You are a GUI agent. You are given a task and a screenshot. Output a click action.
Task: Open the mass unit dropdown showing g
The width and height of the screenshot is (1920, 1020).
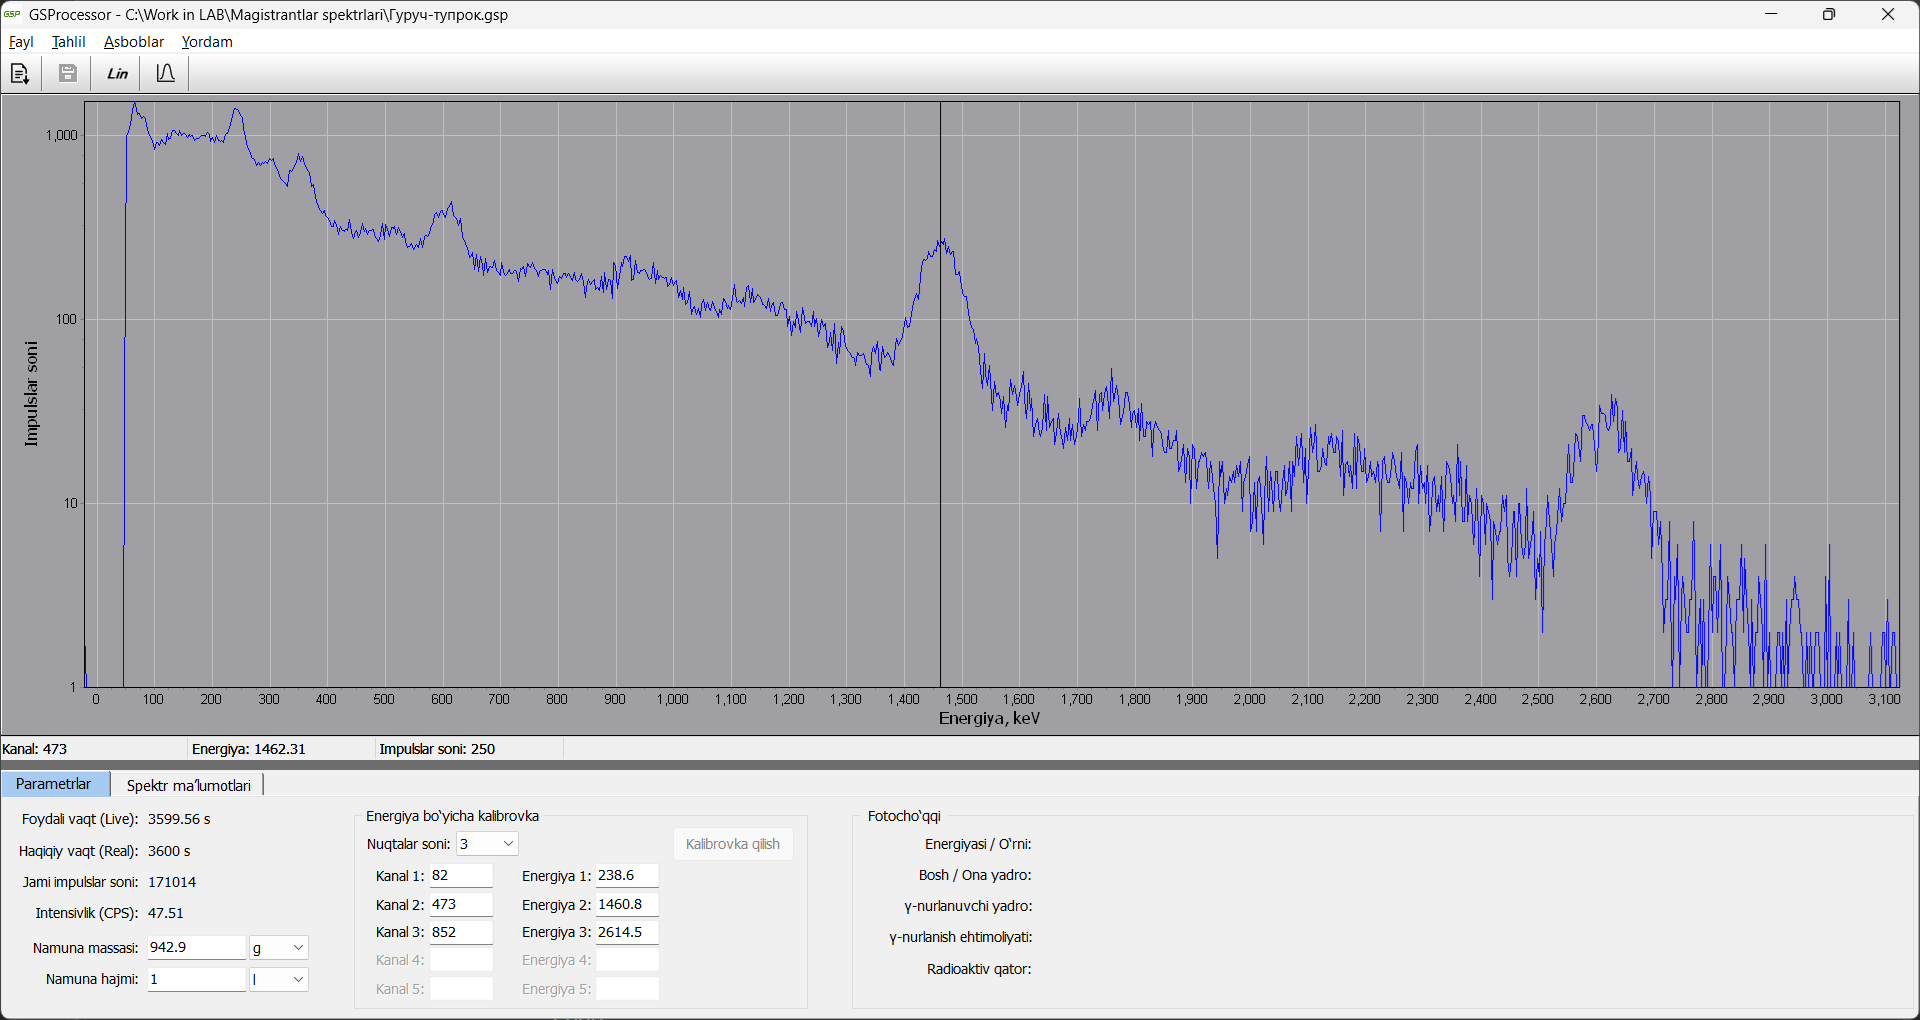coord(279,947)
